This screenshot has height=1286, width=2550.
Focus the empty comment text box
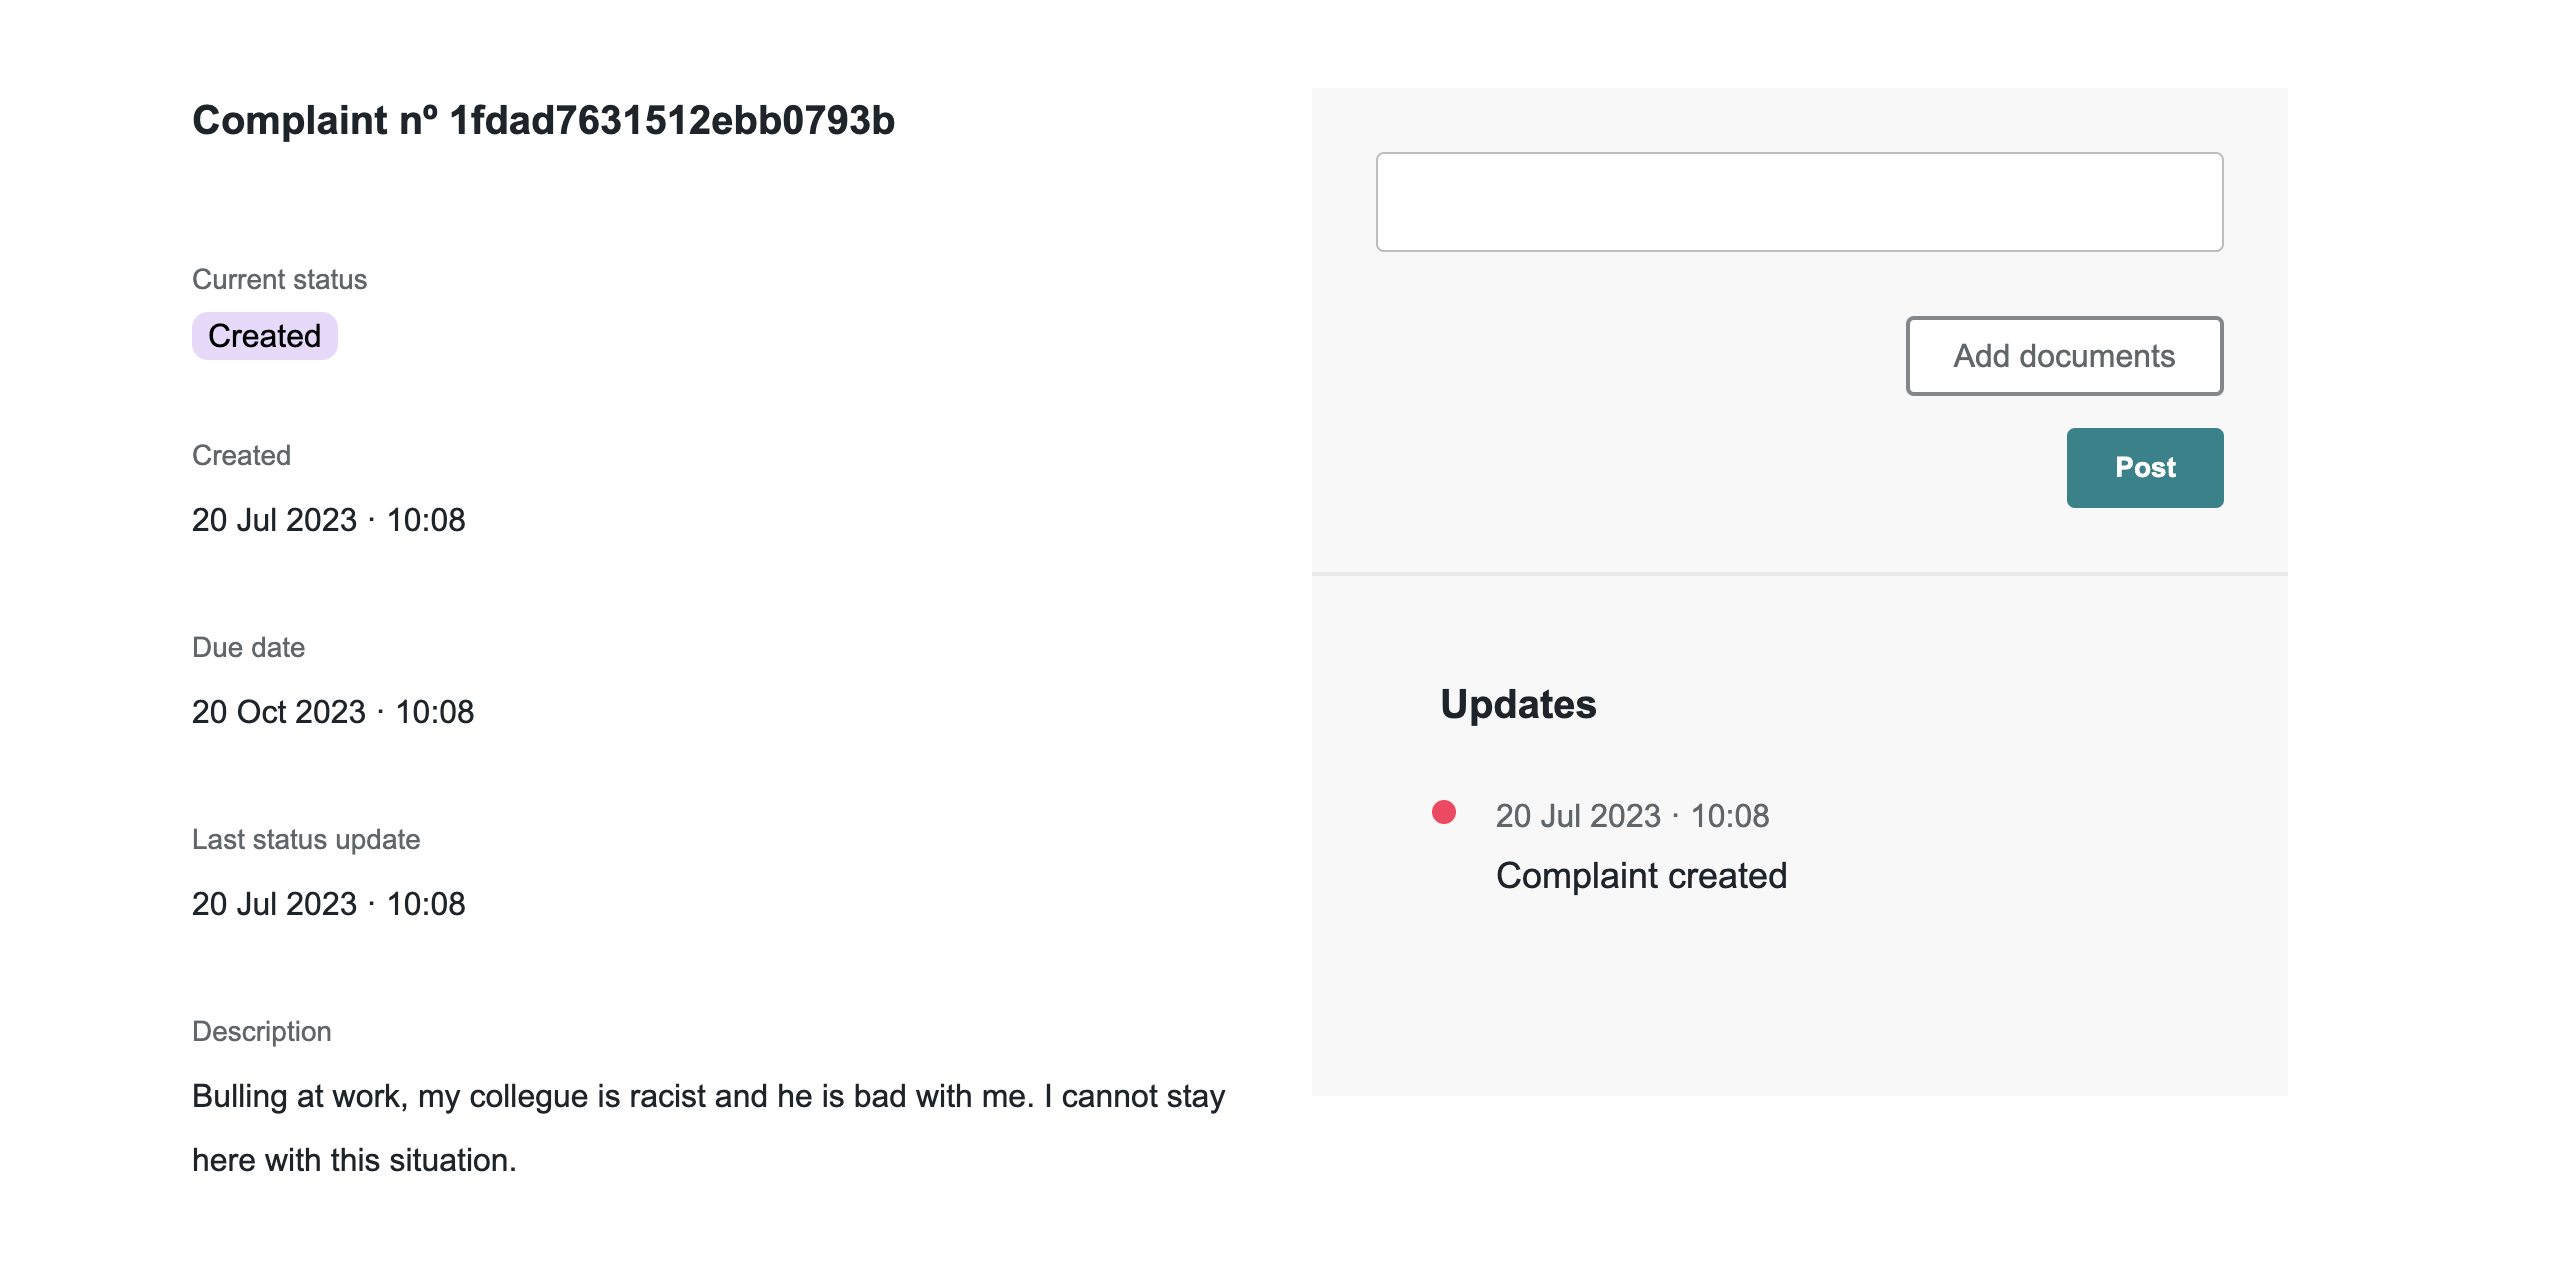tap(1799, 202)
